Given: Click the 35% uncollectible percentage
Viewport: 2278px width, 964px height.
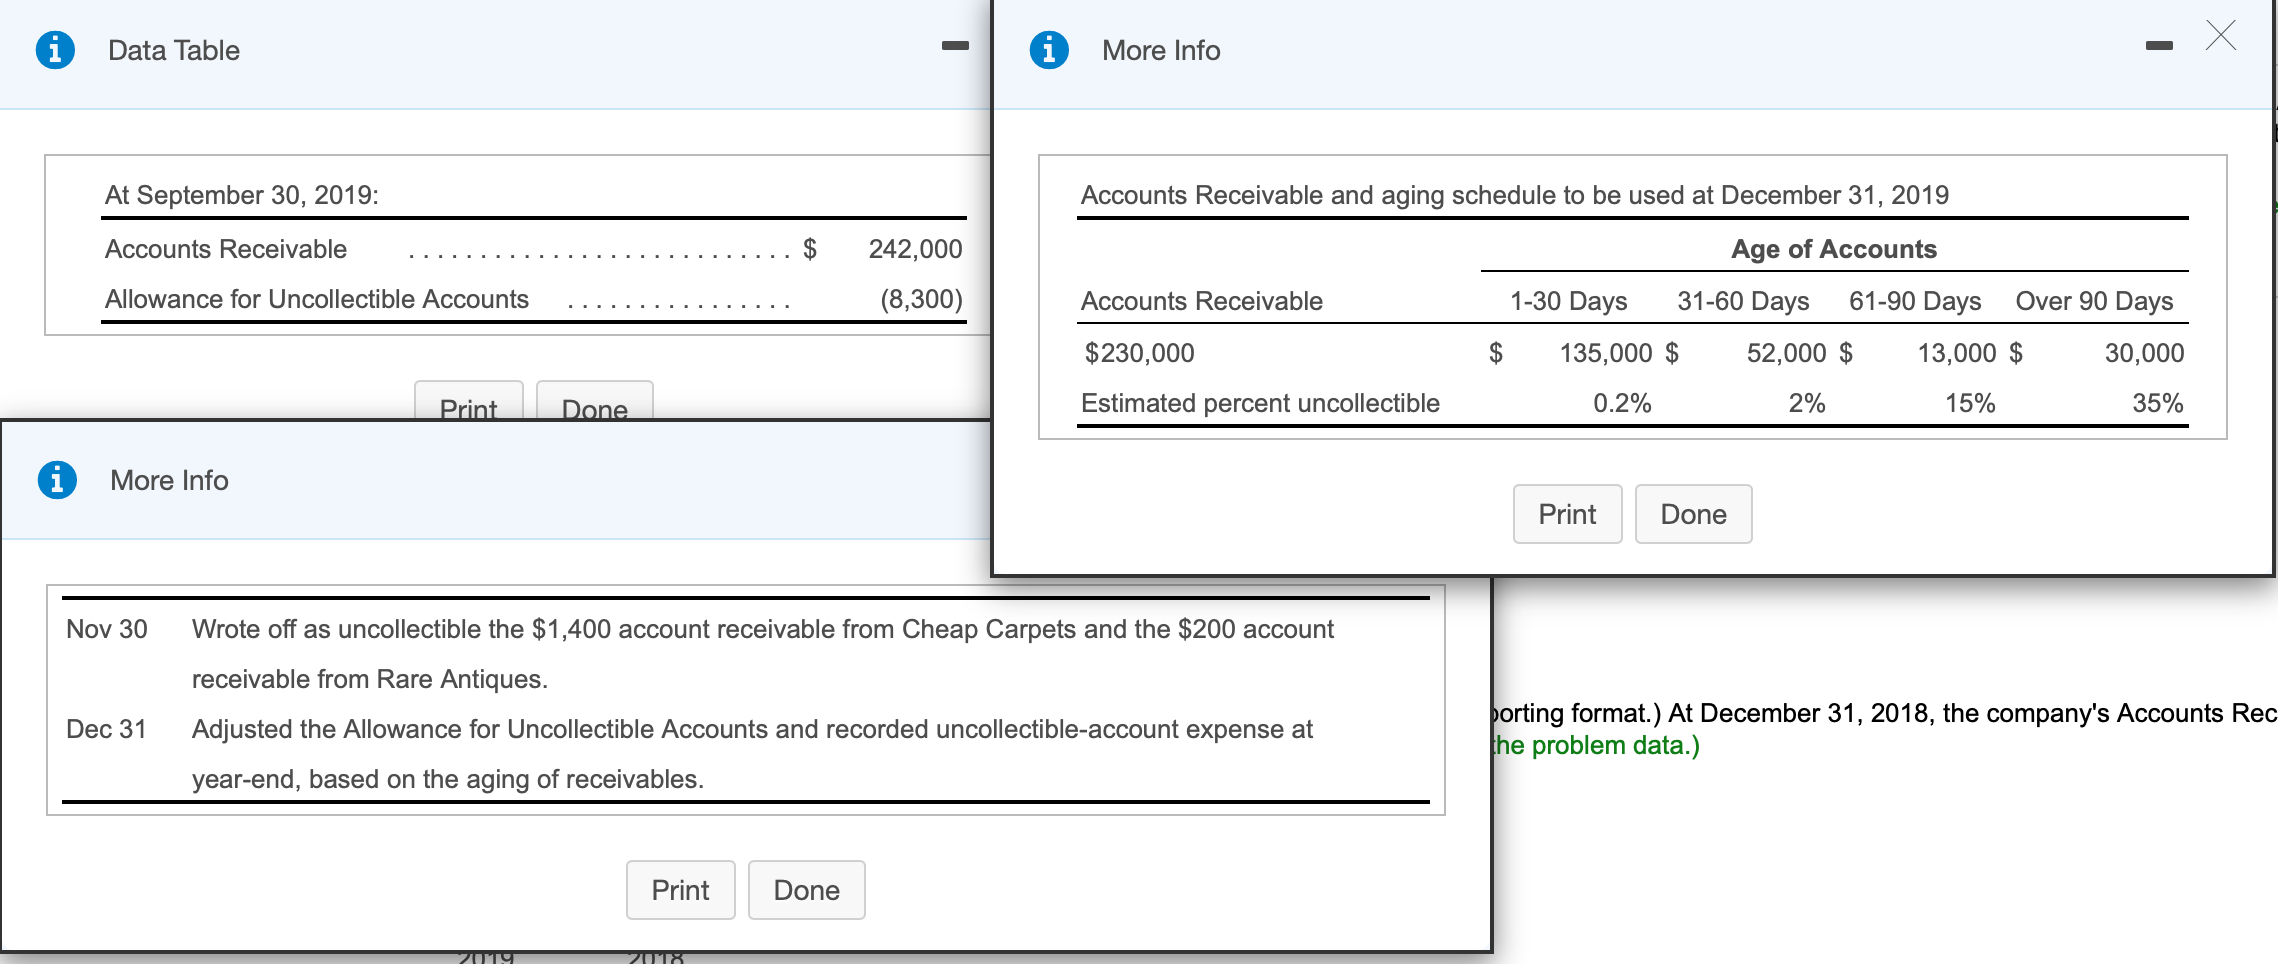Looking at the screenshot, I should click(x=2158, y=403).
